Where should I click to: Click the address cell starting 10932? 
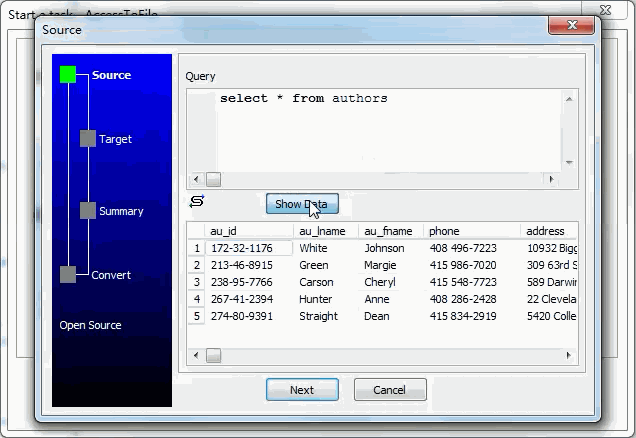click(x=549, y=248)
